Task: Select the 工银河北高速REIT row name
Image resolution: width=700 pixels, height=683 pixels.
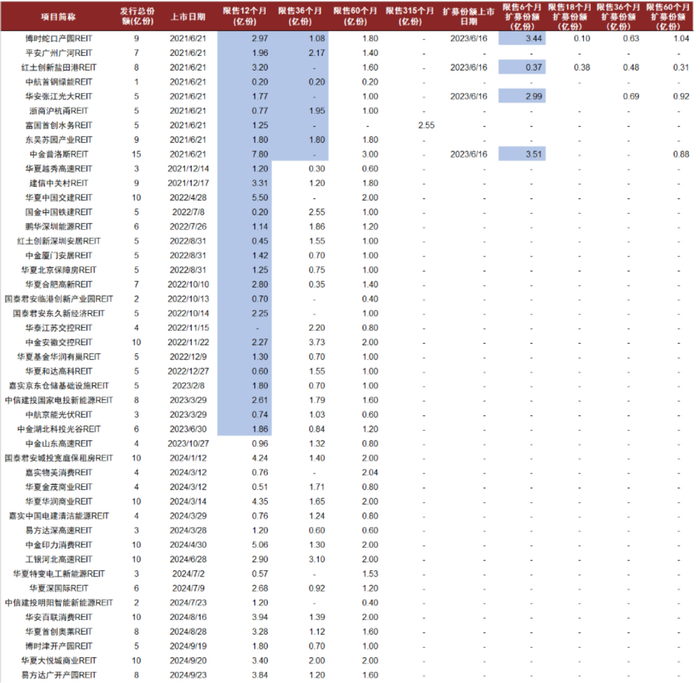Action: click(58, 559)
